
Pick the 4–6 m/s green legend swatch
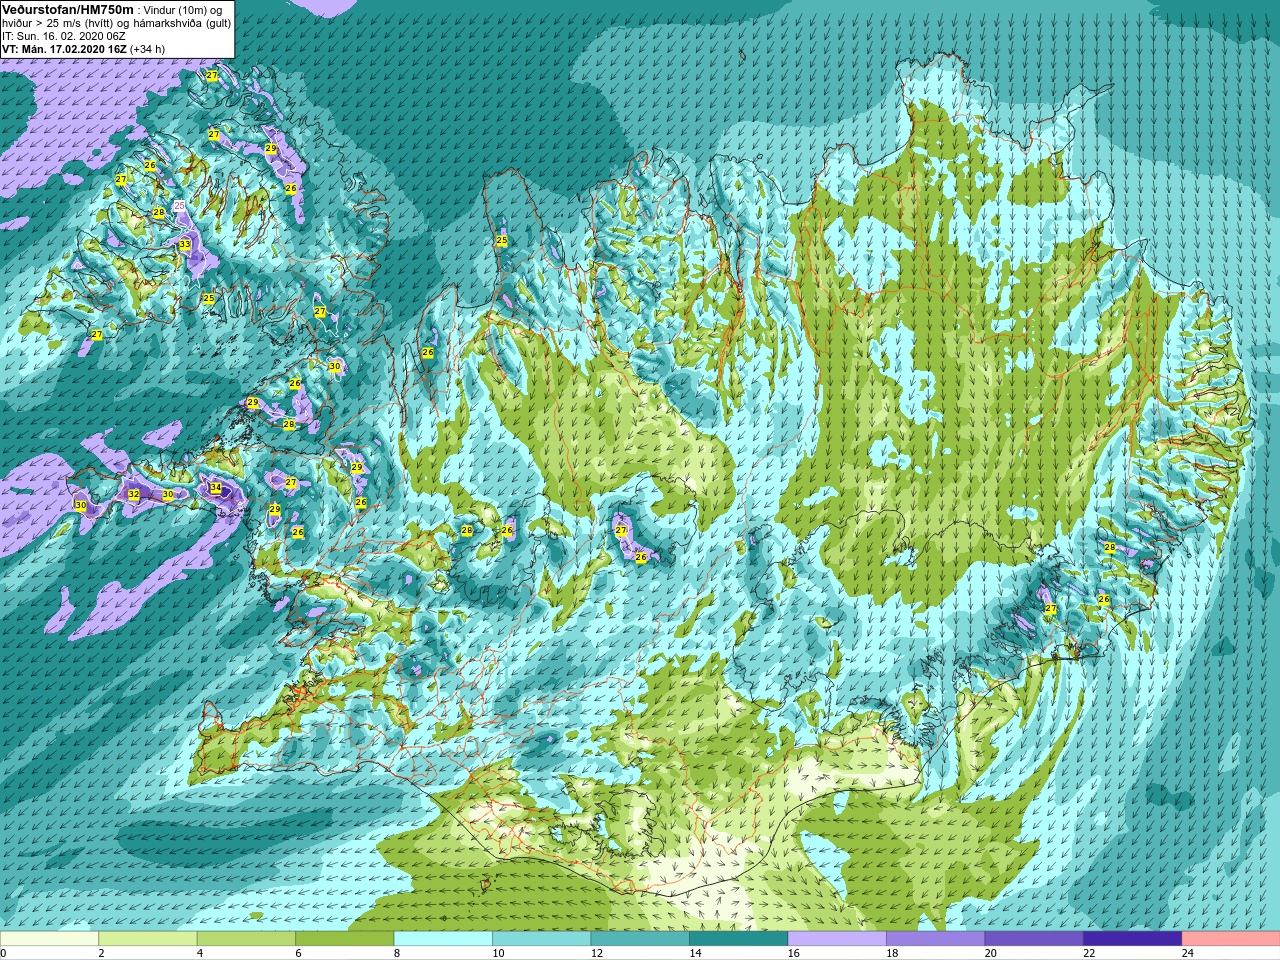coord(246,939)
